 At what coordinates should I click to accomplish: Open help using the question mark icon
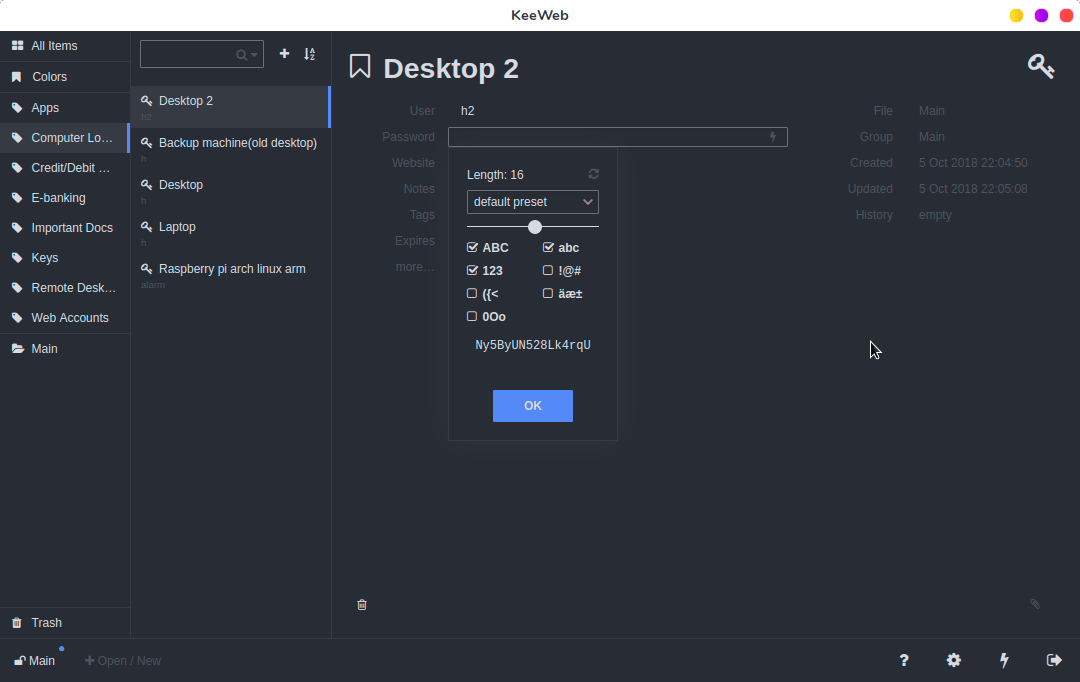(904, 660)
